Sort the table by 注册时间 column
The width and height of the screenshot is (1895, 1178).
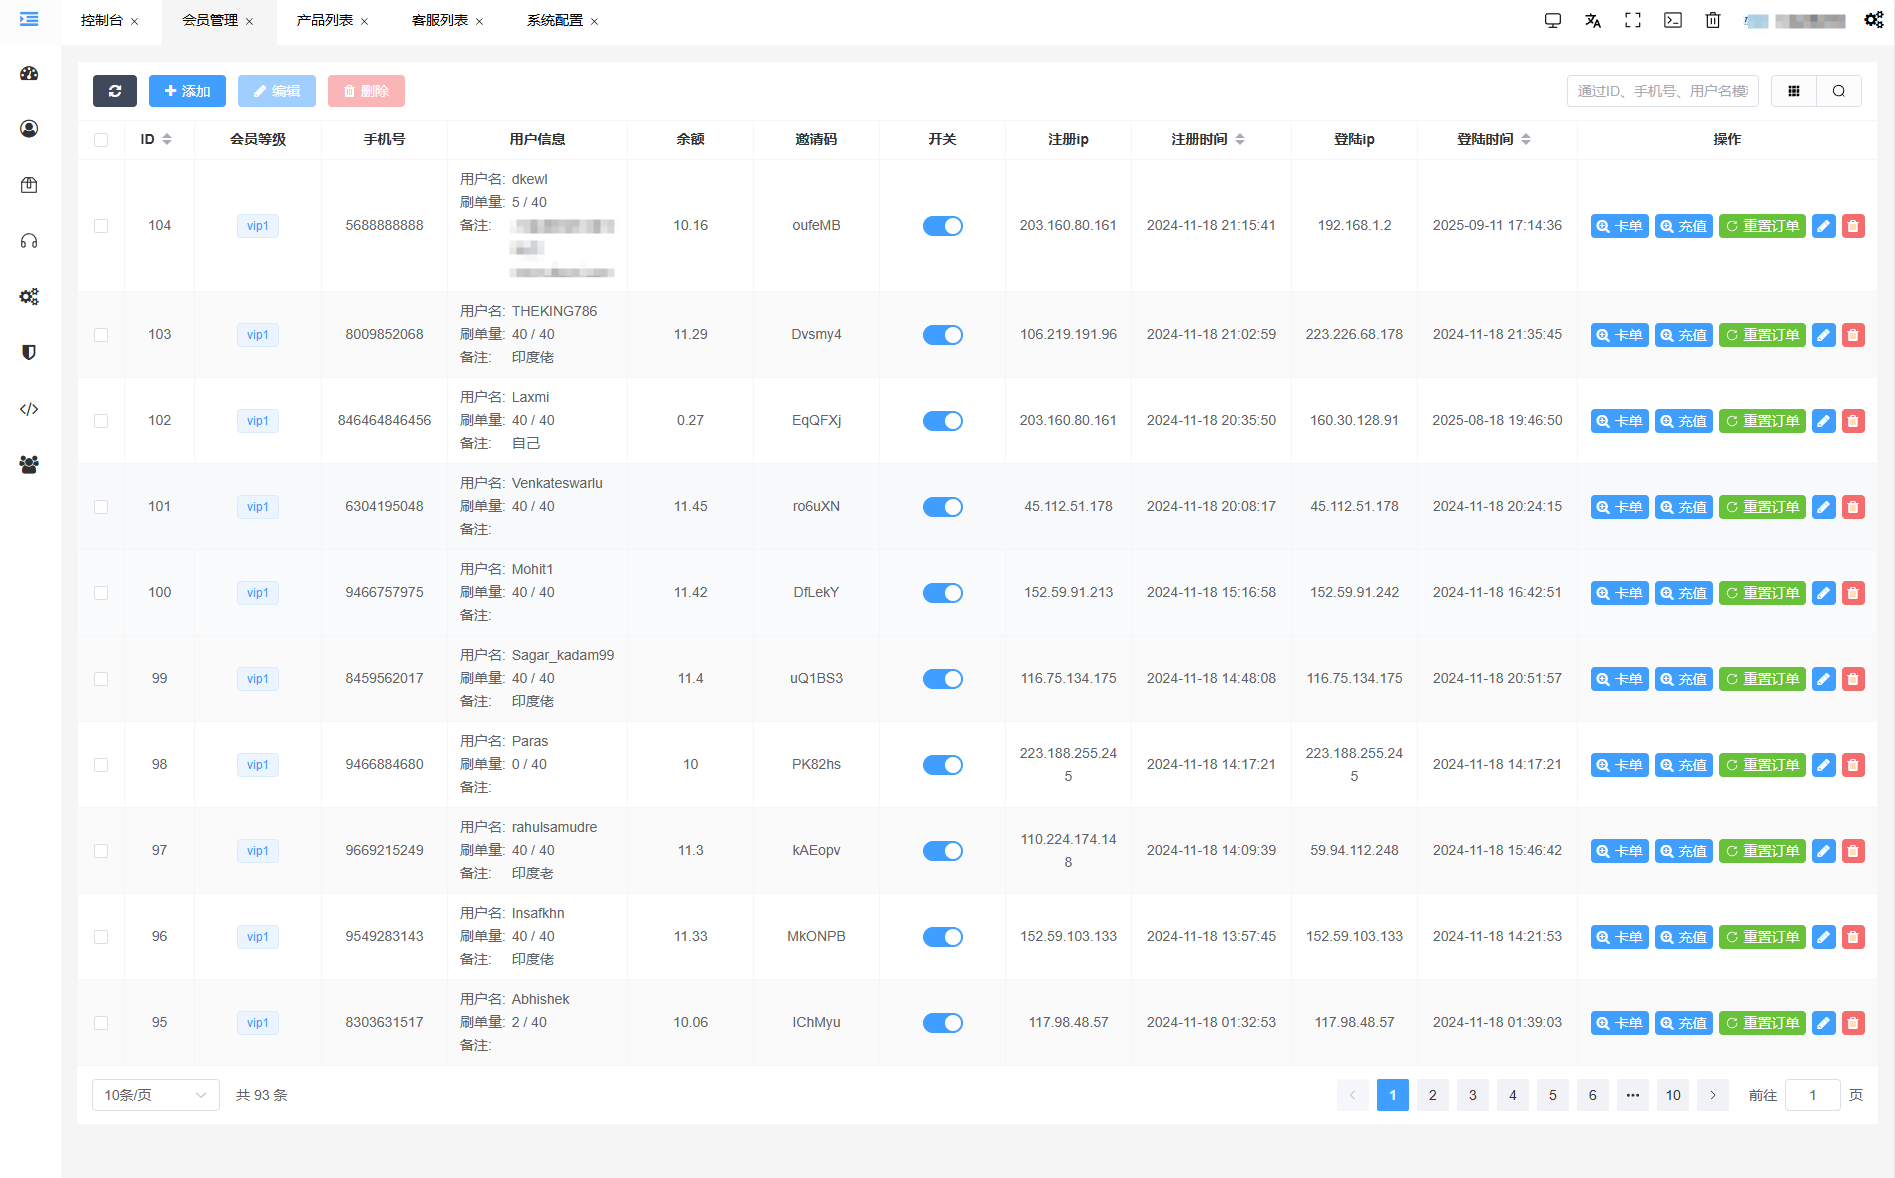[x=1241, y=139]
